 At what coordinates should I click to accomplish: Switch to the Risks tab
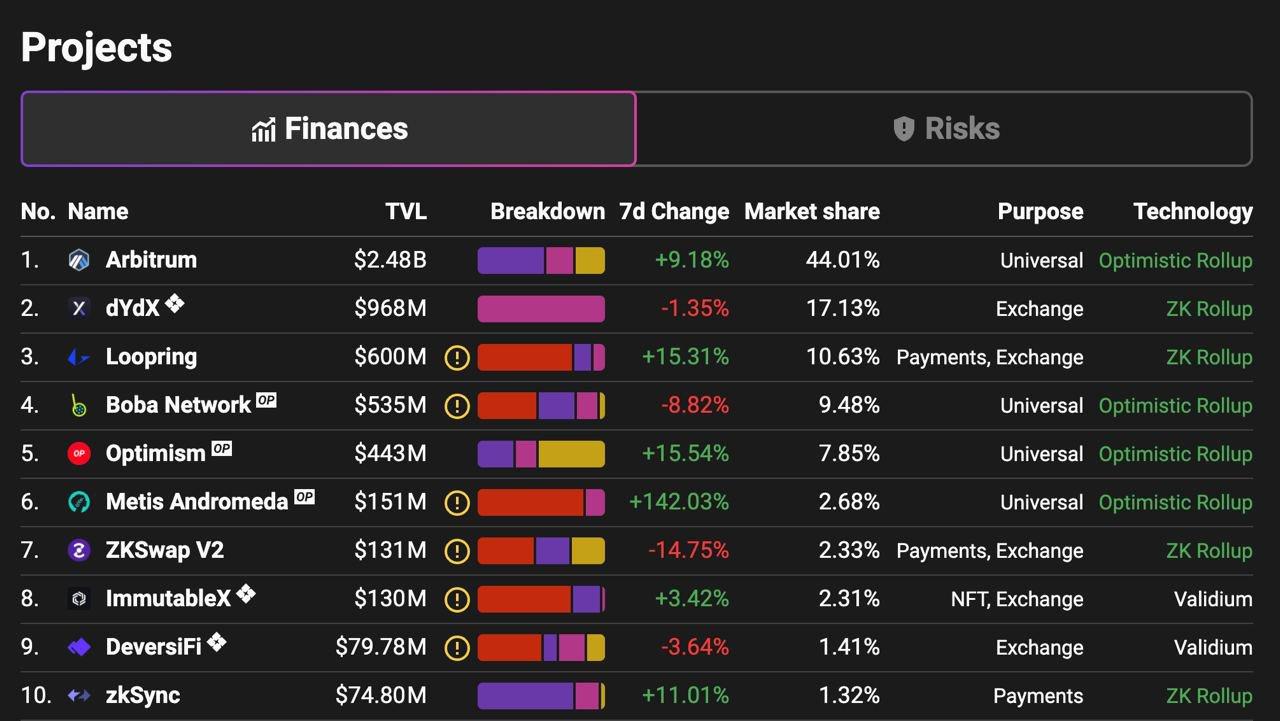(944, 129)
